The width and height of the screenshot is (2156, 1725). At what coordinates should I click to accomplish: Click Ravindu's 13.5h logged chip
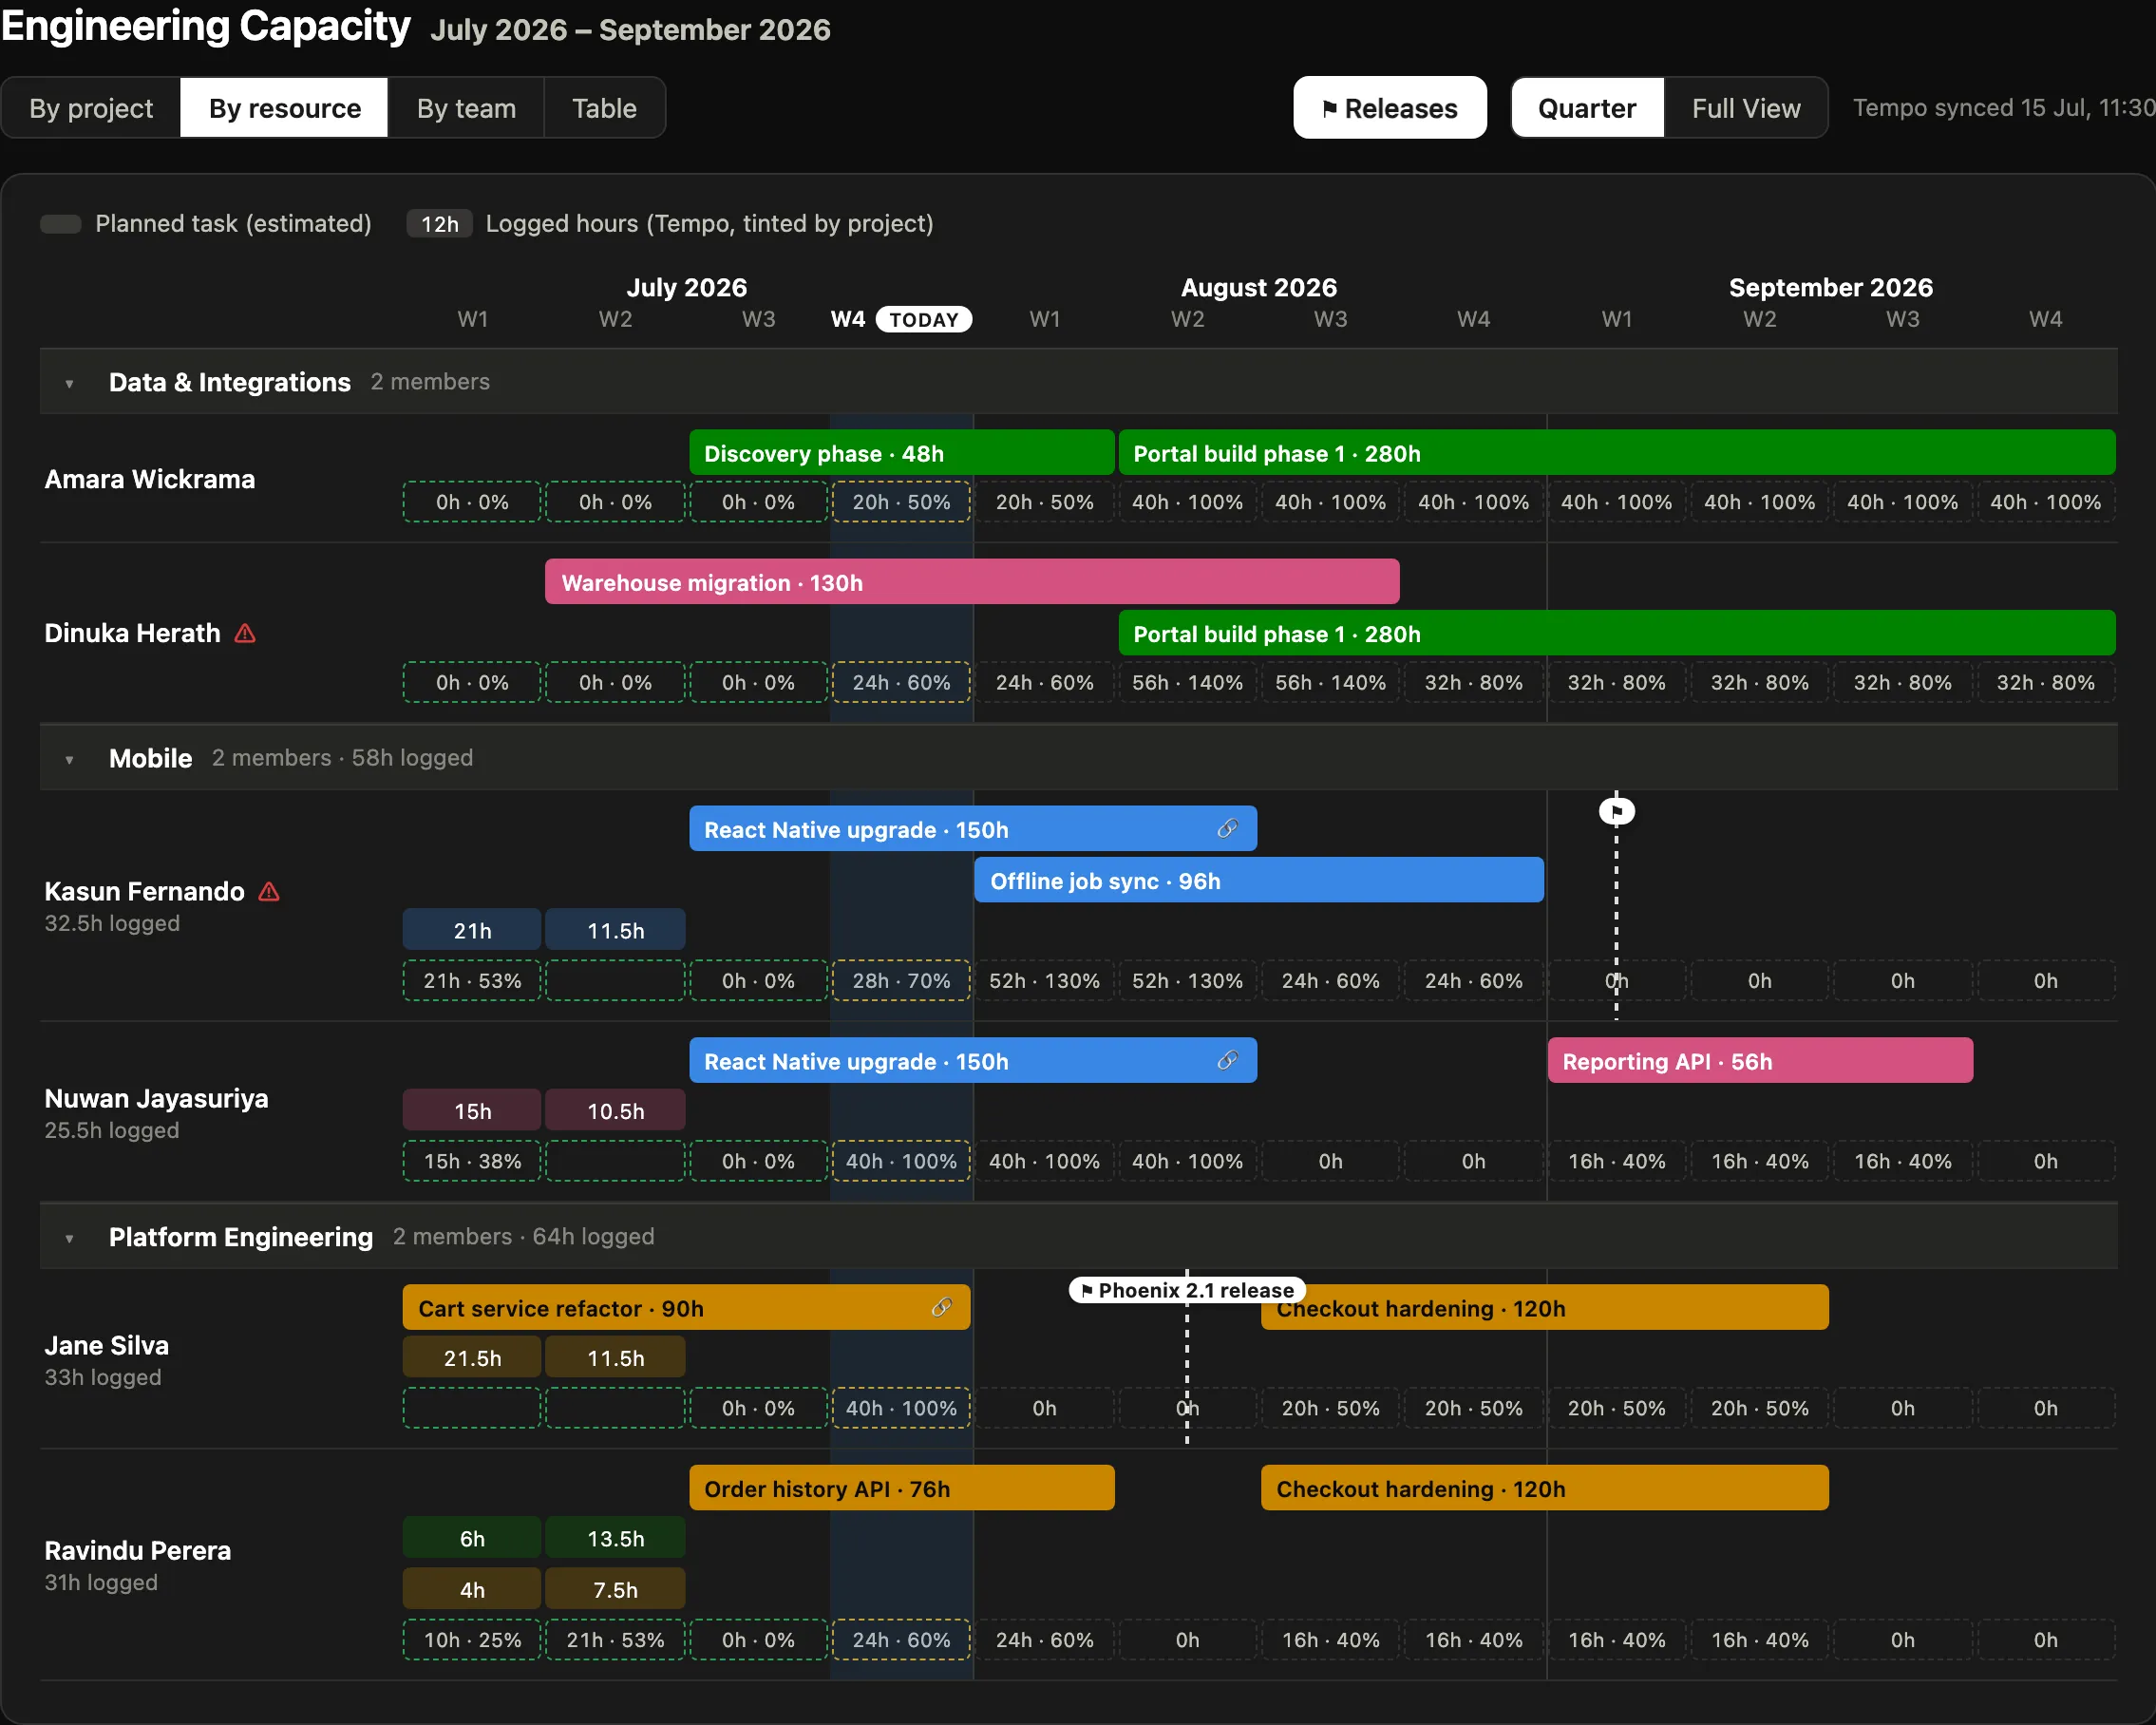(615, 1538)
